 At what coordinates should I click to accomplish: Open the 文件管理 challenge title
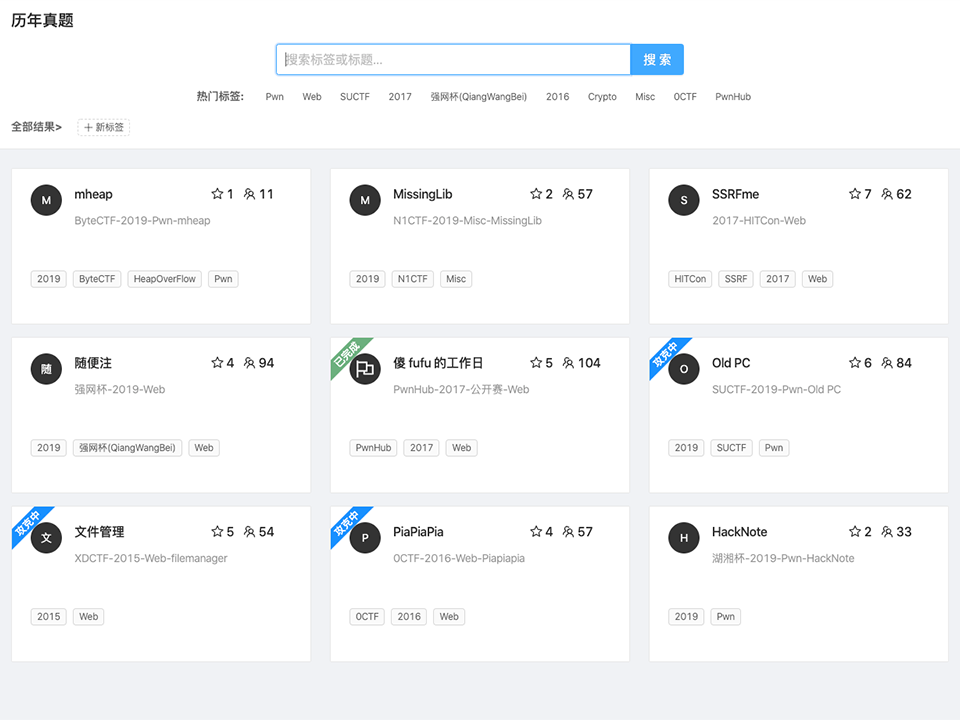pos(99,532)
